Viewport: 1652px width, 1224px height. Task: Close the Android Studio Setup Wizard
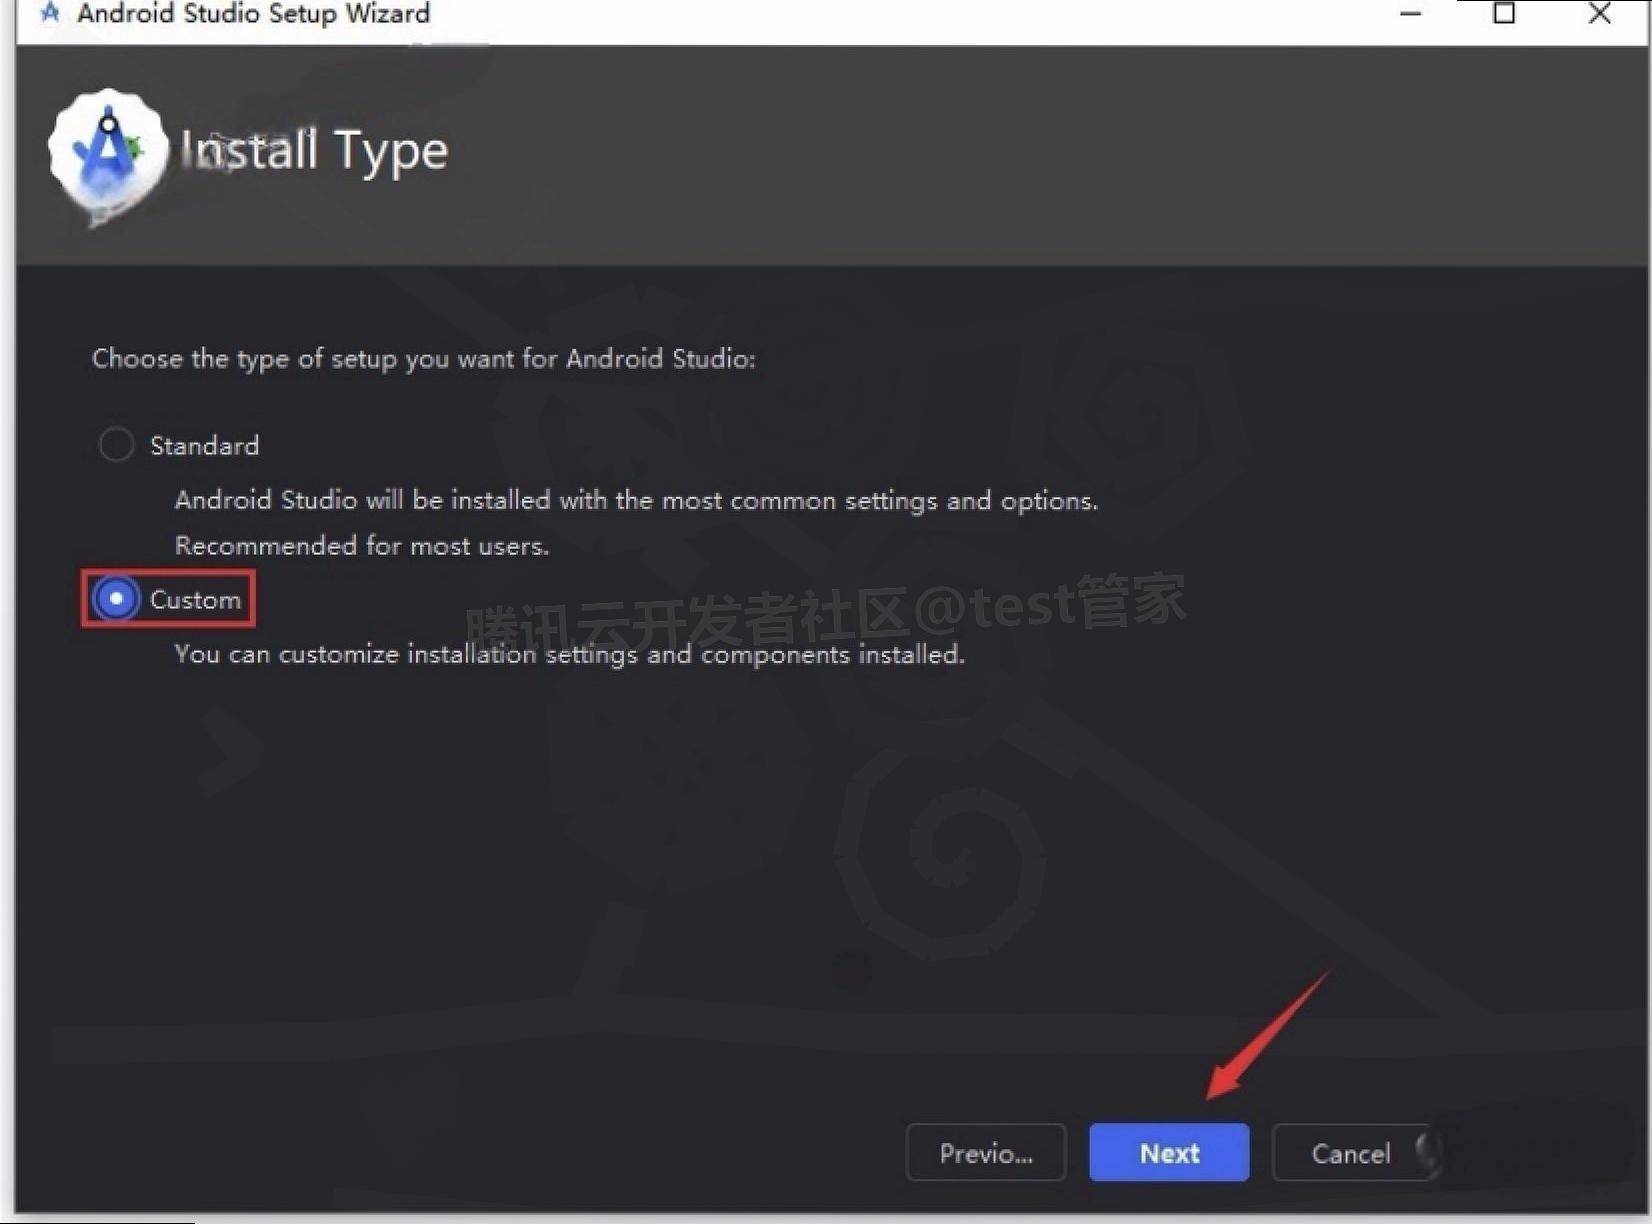point(1599,14)
